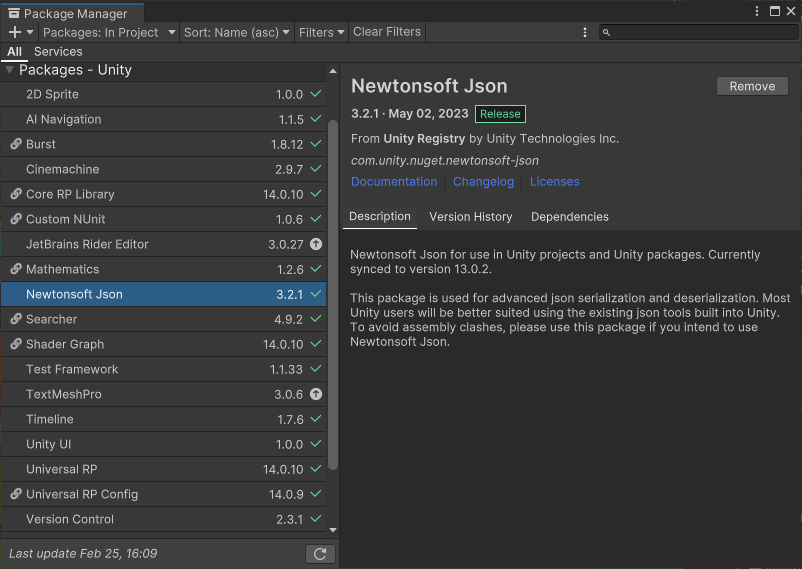This screenshot has width=802, height=569.
Task: Click the package list vertical scrollbar thumb
Action: (333, 295)
